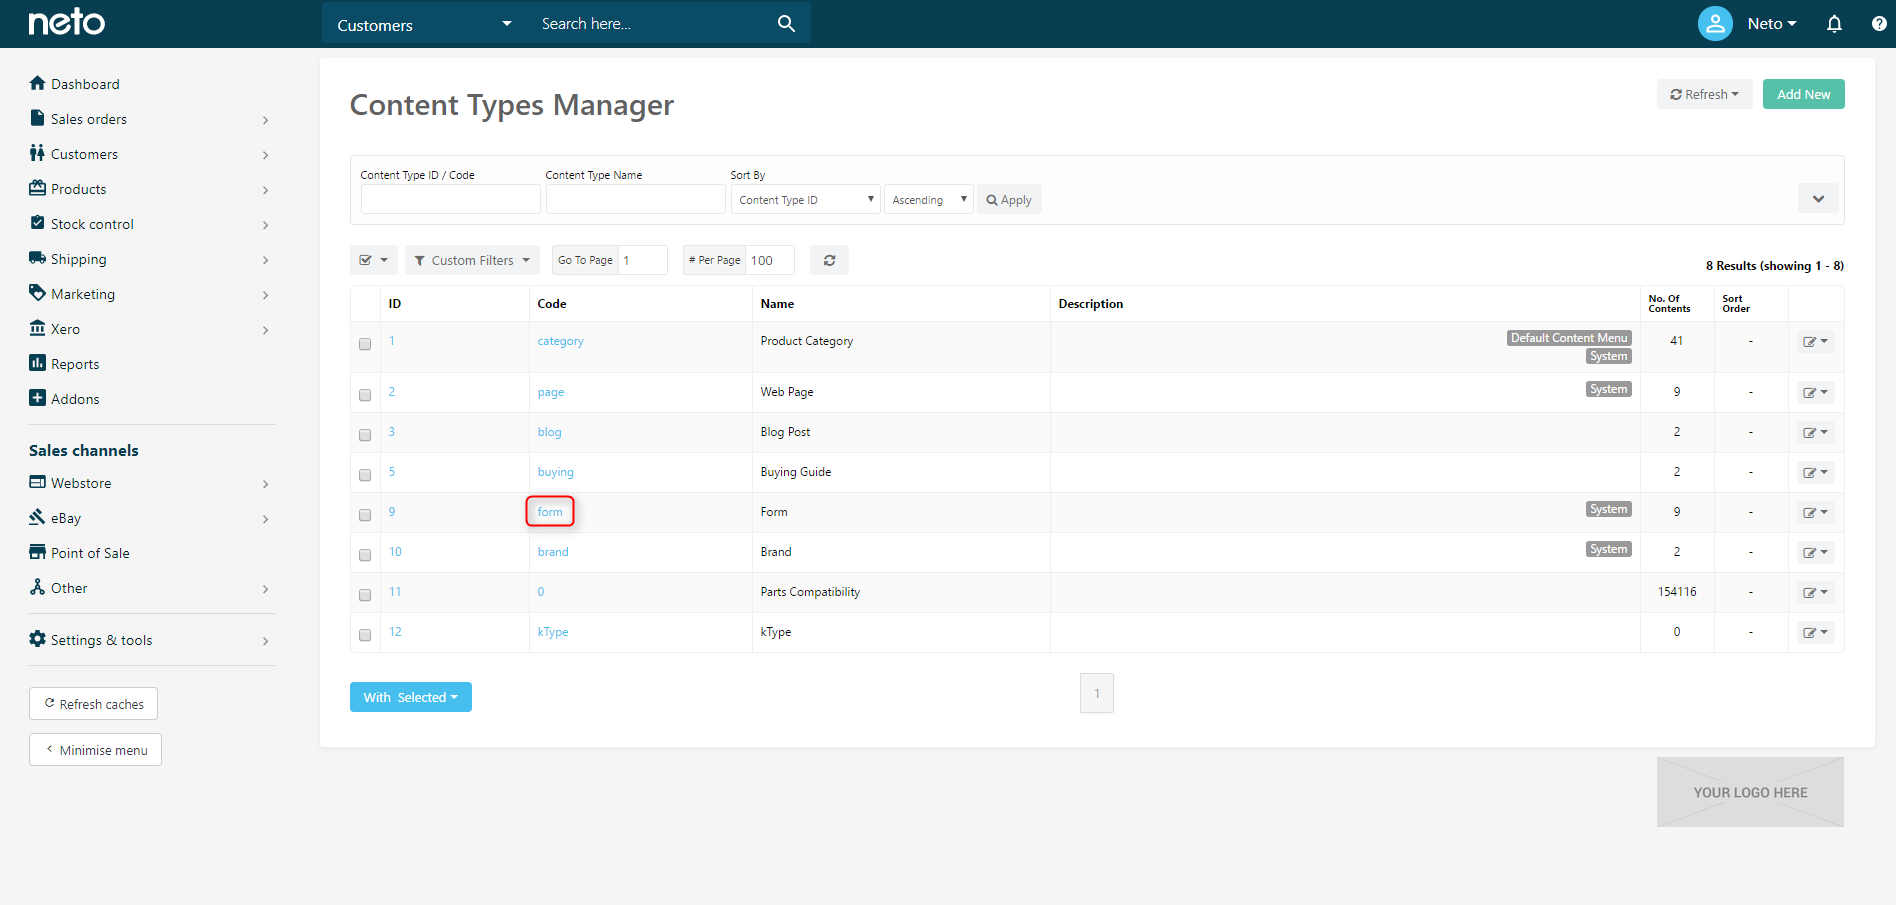Viewport: 1896px width, 905px height.
Task: Expand the Other sales channels menu
Action: click(150, 588)
